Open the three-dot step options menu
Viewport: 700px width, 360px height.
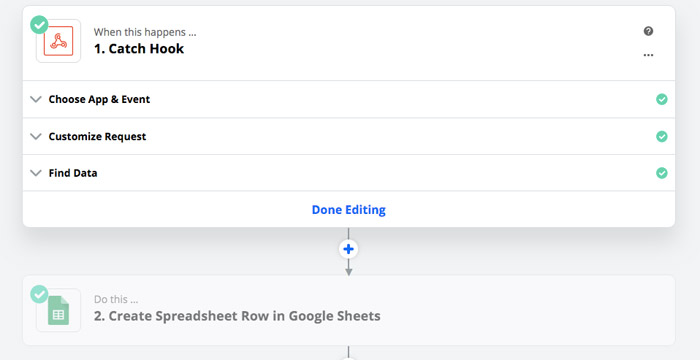point(648,55)
